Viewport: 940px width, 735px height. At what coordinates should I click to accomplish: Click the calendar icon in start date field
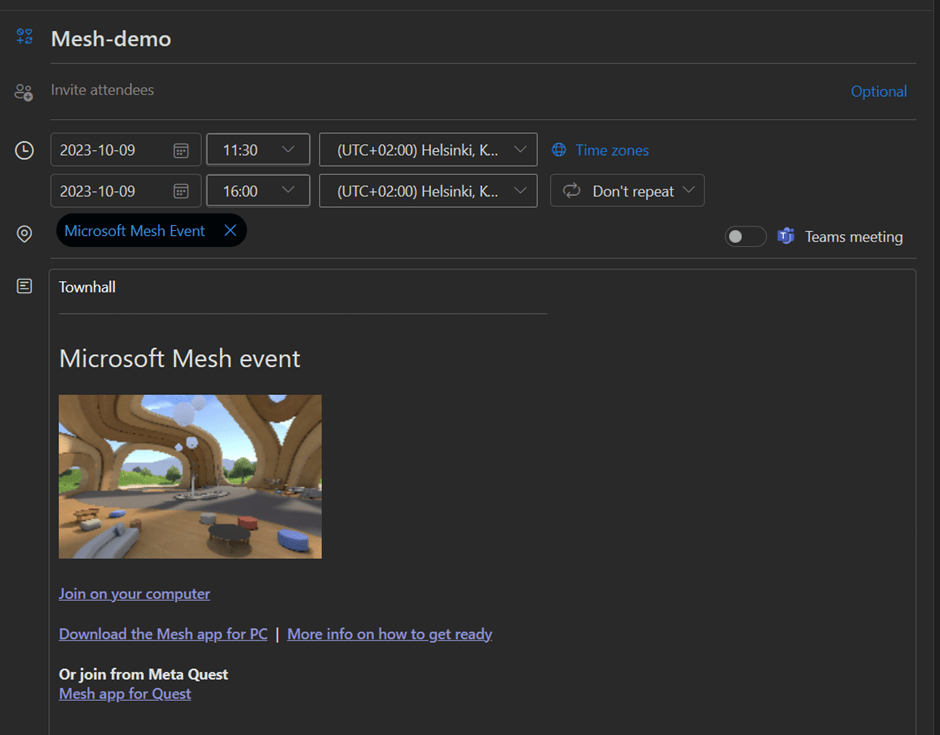tap(181, 150)
